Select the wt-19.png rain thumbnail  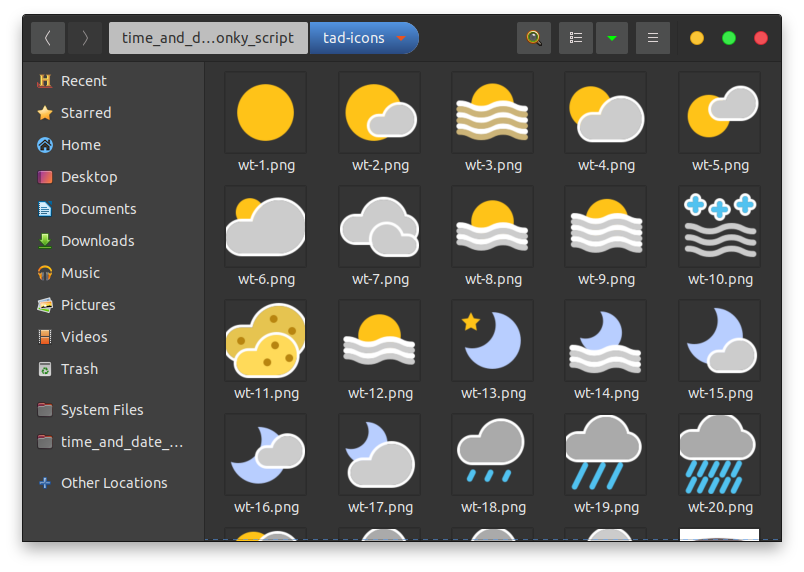click(606, 455)
